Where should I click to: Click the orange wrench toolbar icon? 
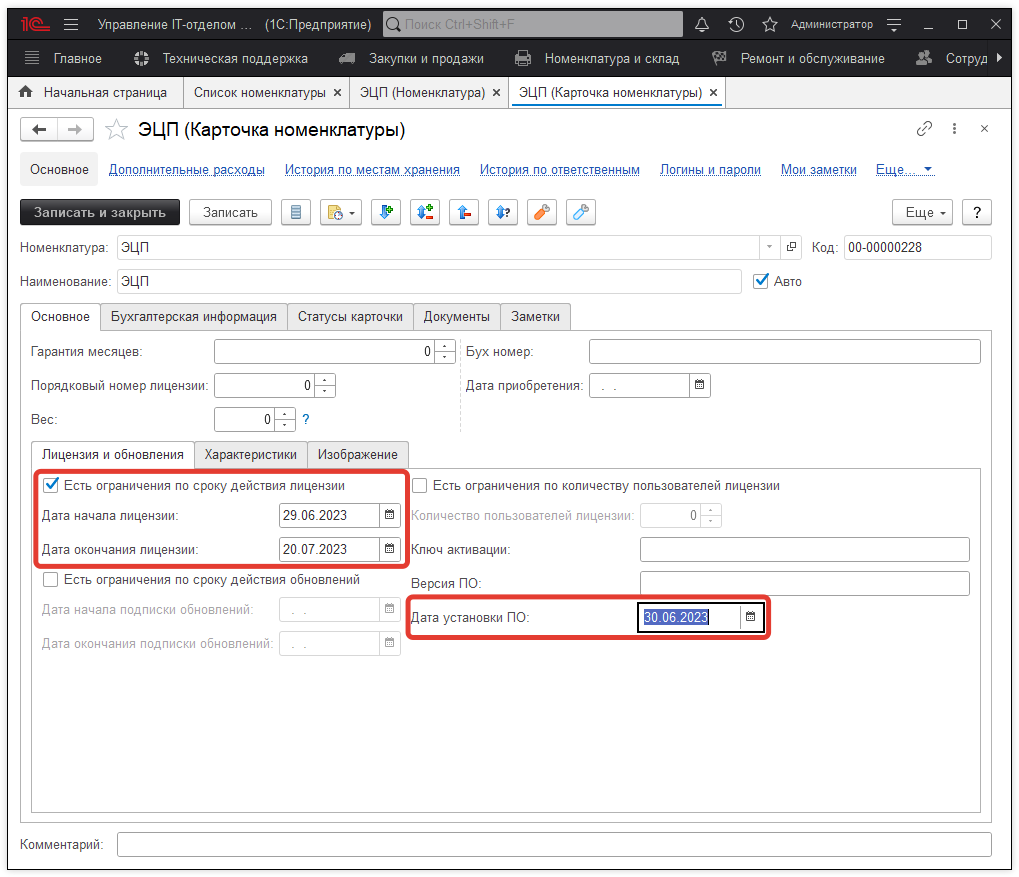point(541,212)
